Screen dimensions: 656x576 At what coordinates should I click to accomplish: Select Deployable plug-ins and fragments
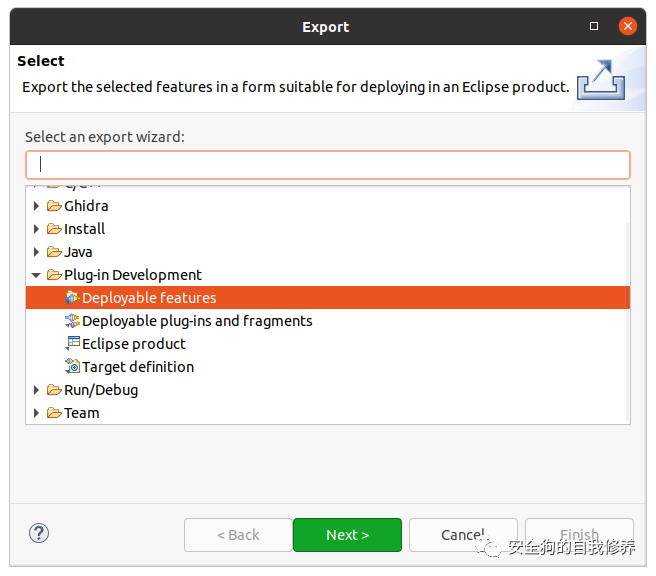click(197, 321)
